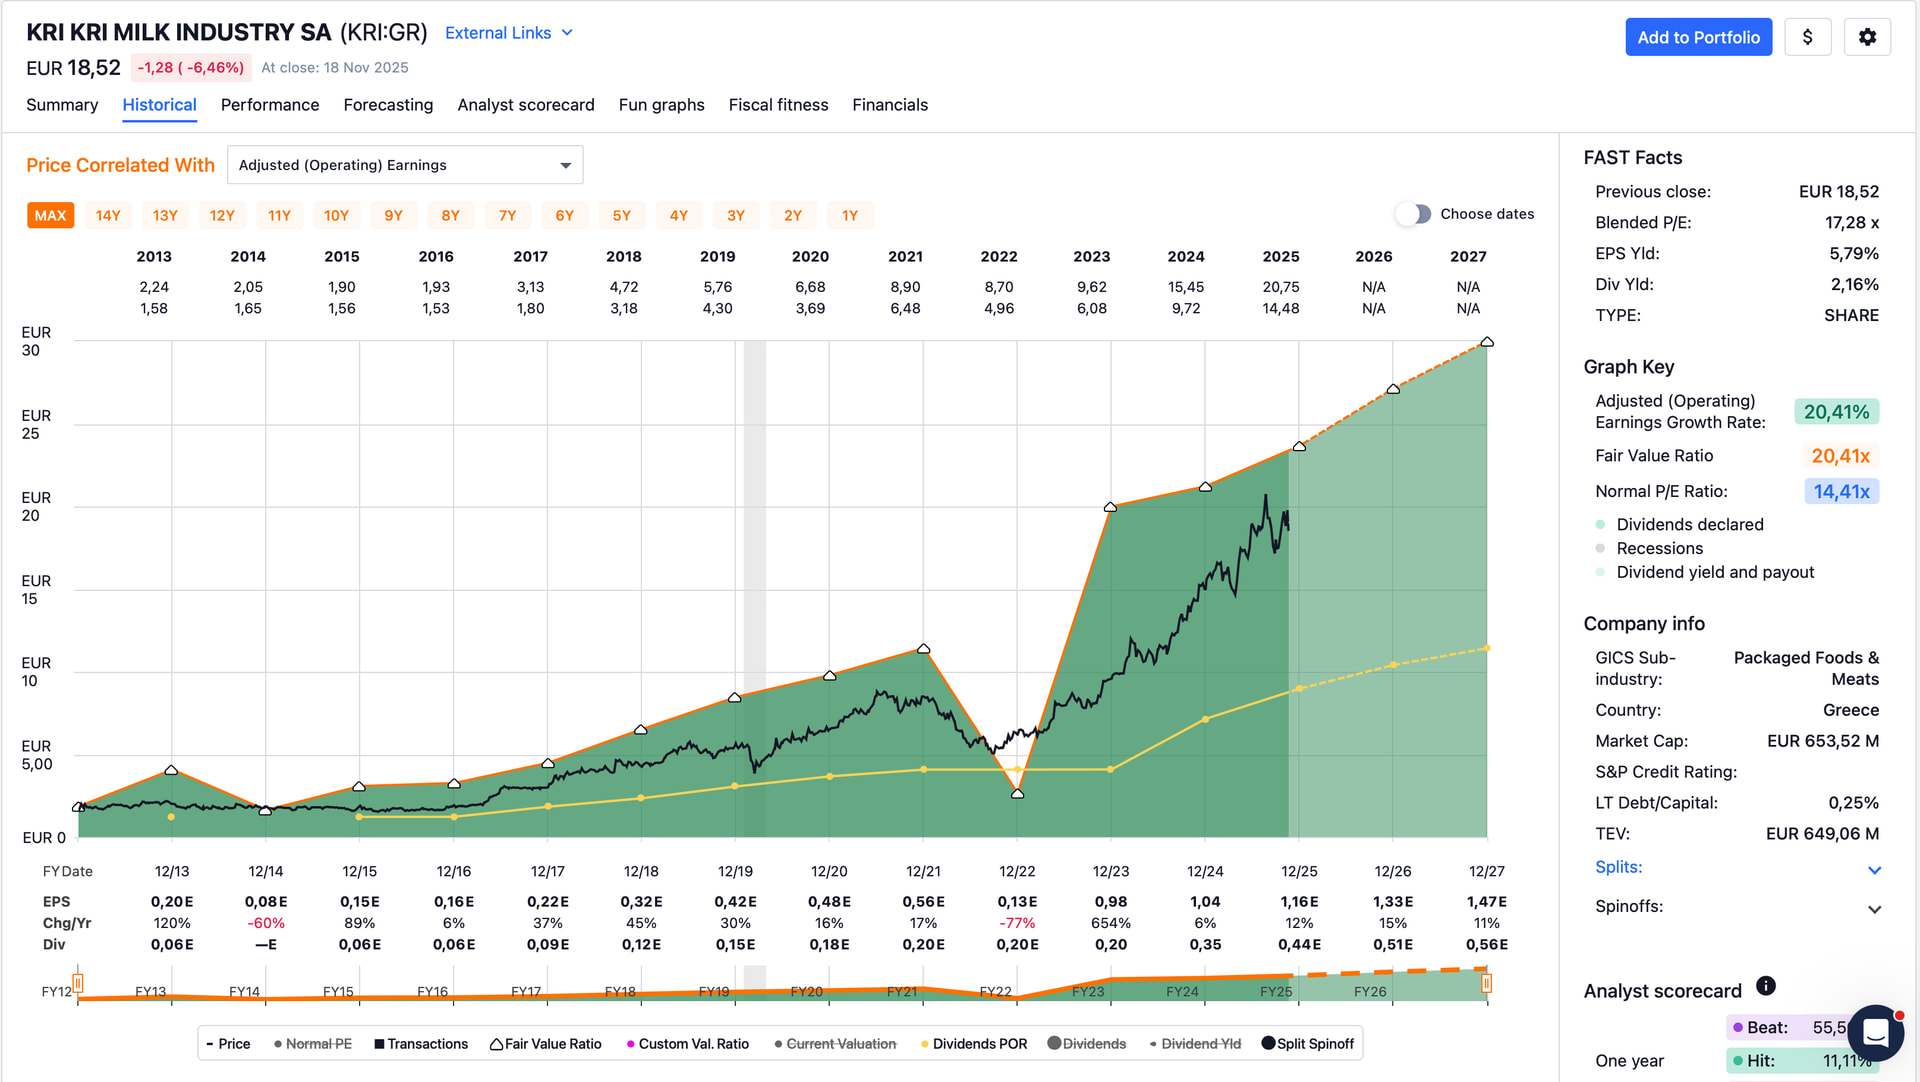Open the chat support bubble icon
Image resolution: width=1920 pixels, height=1082 pixels.
pos(1875,1032)
